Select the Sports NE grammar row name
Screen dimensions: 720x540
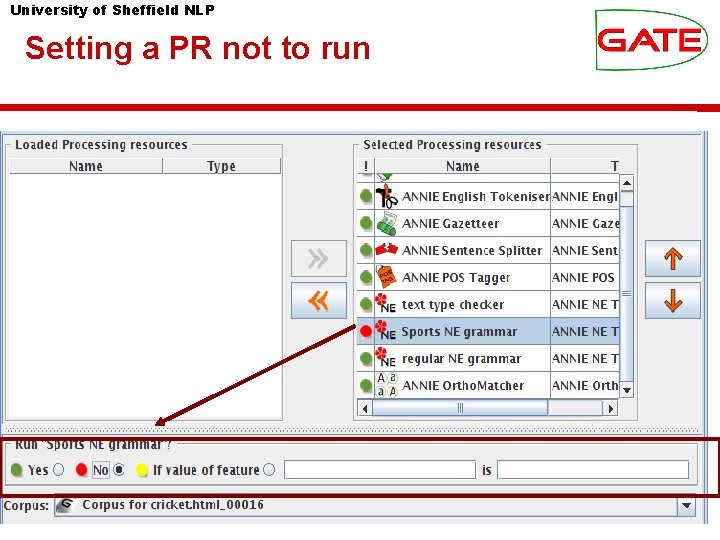[459, 332]
